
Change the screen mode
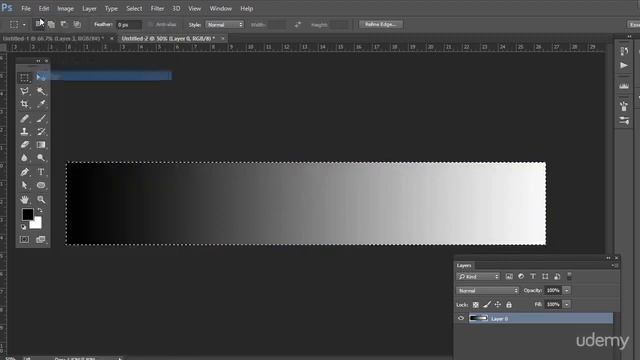tap(40, 240)
